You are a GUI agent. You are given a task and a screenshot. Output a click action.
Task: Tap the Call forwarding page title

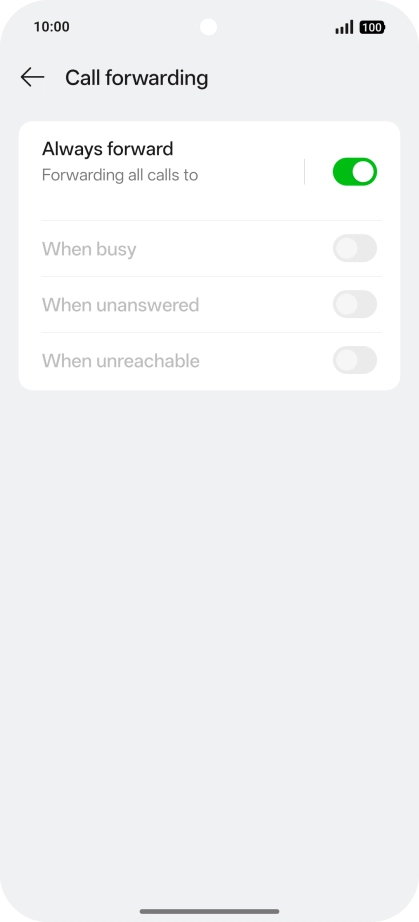pos(136,78)
